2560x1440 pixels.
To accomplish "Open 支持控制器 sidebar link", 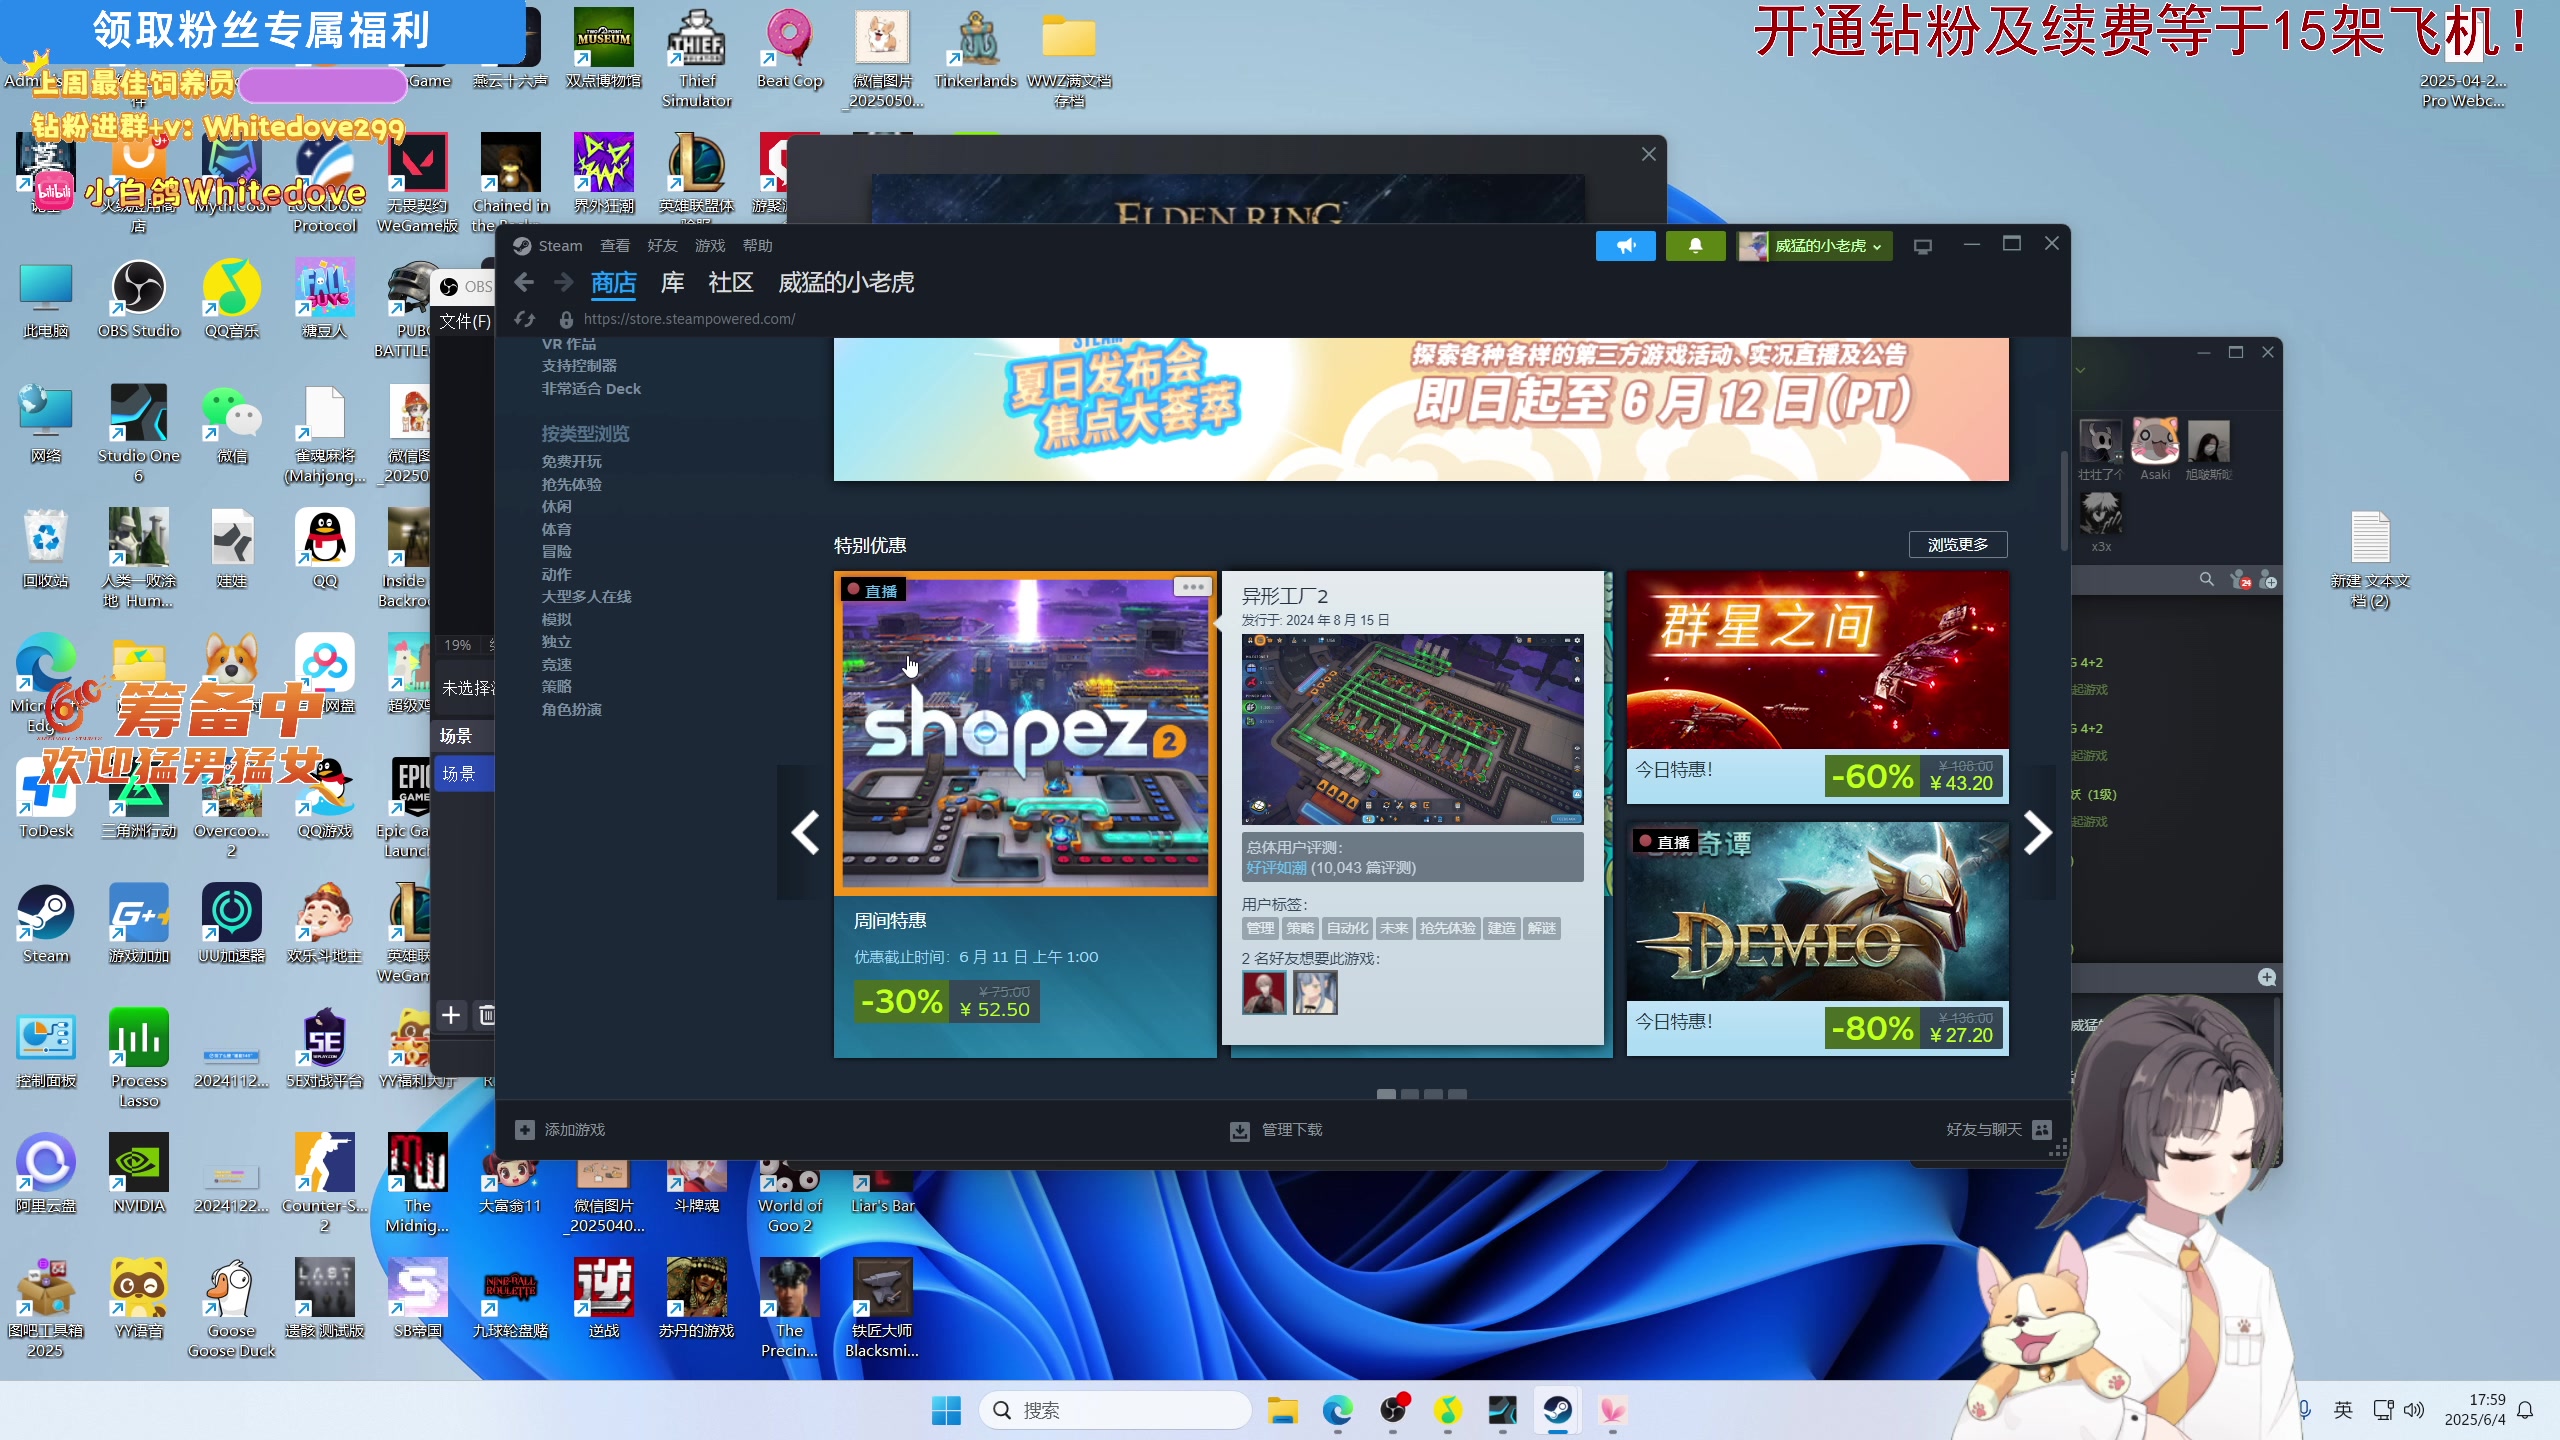I will point(579,366).
